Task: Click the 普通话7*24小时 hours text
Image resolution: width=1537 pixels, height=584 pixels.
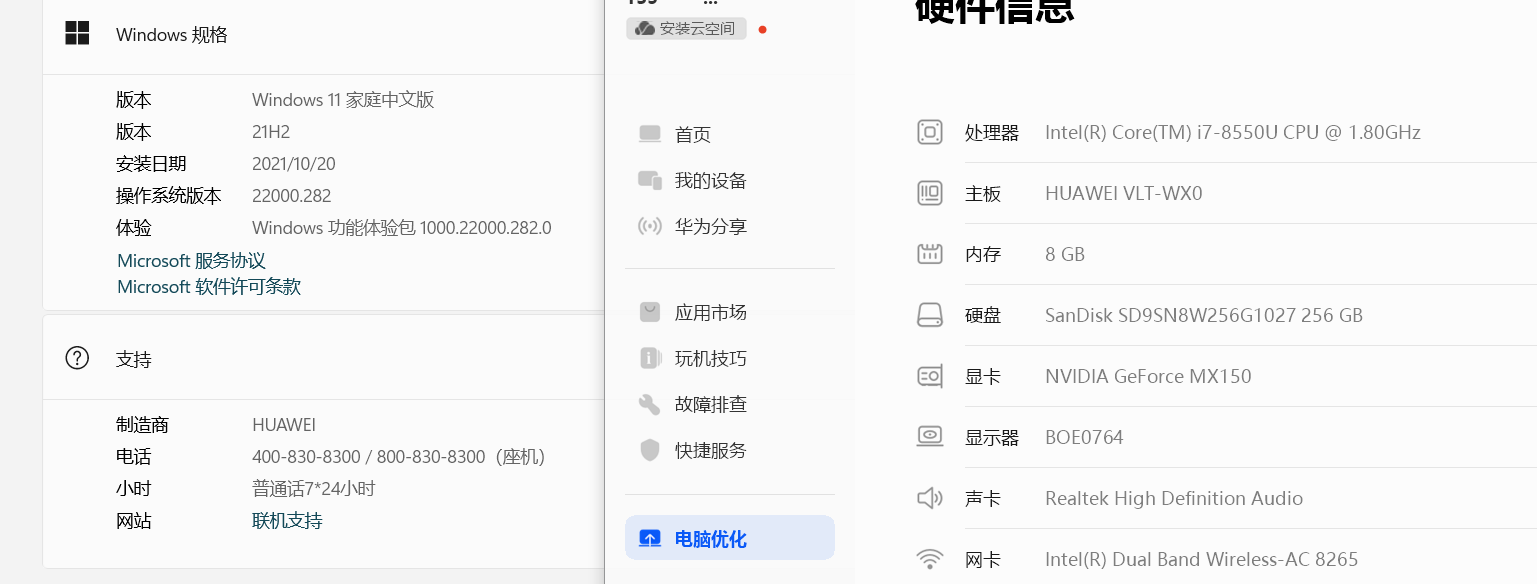Action: click(x=314, y=489)
